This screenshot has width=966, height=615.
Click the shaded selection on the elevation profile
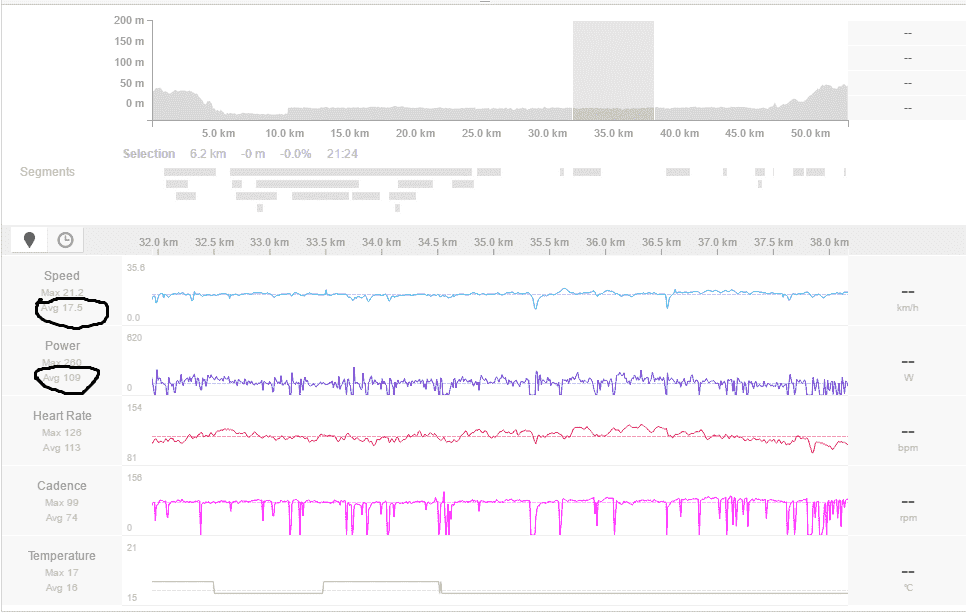tap(613, 70)
